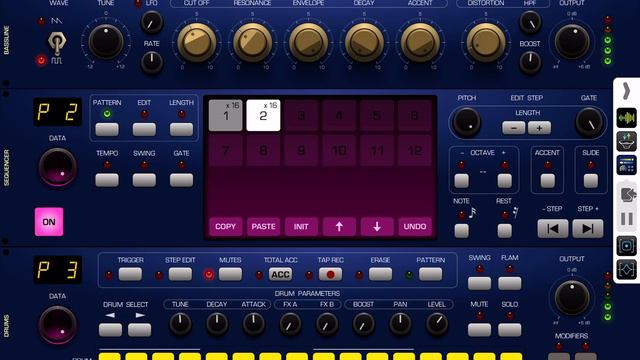Click the drum PAN knob

(x=400, y=324)
